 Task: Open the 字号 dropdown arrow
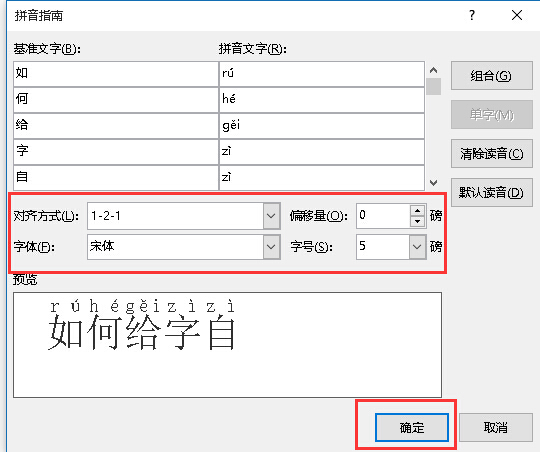pyautogui.click(x=417, y=247)
